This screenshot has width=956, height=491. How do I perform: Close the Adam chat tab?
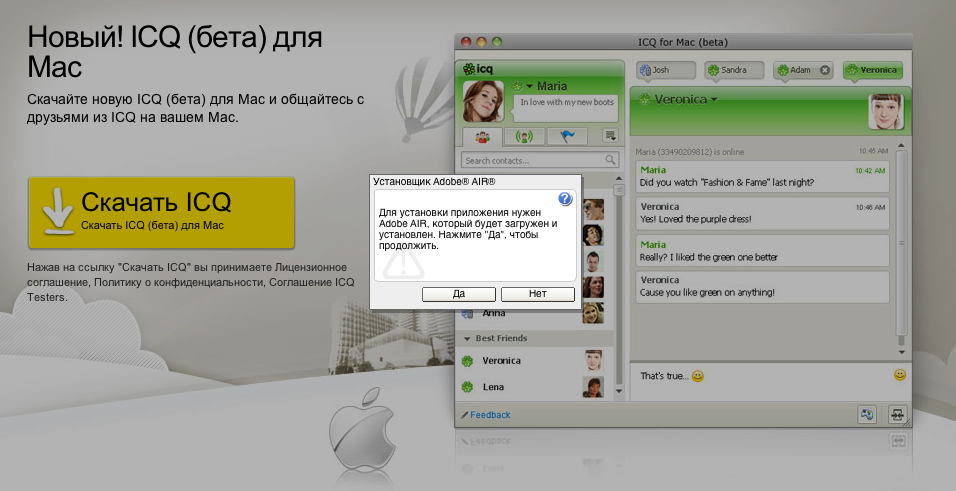coord(825,70)
